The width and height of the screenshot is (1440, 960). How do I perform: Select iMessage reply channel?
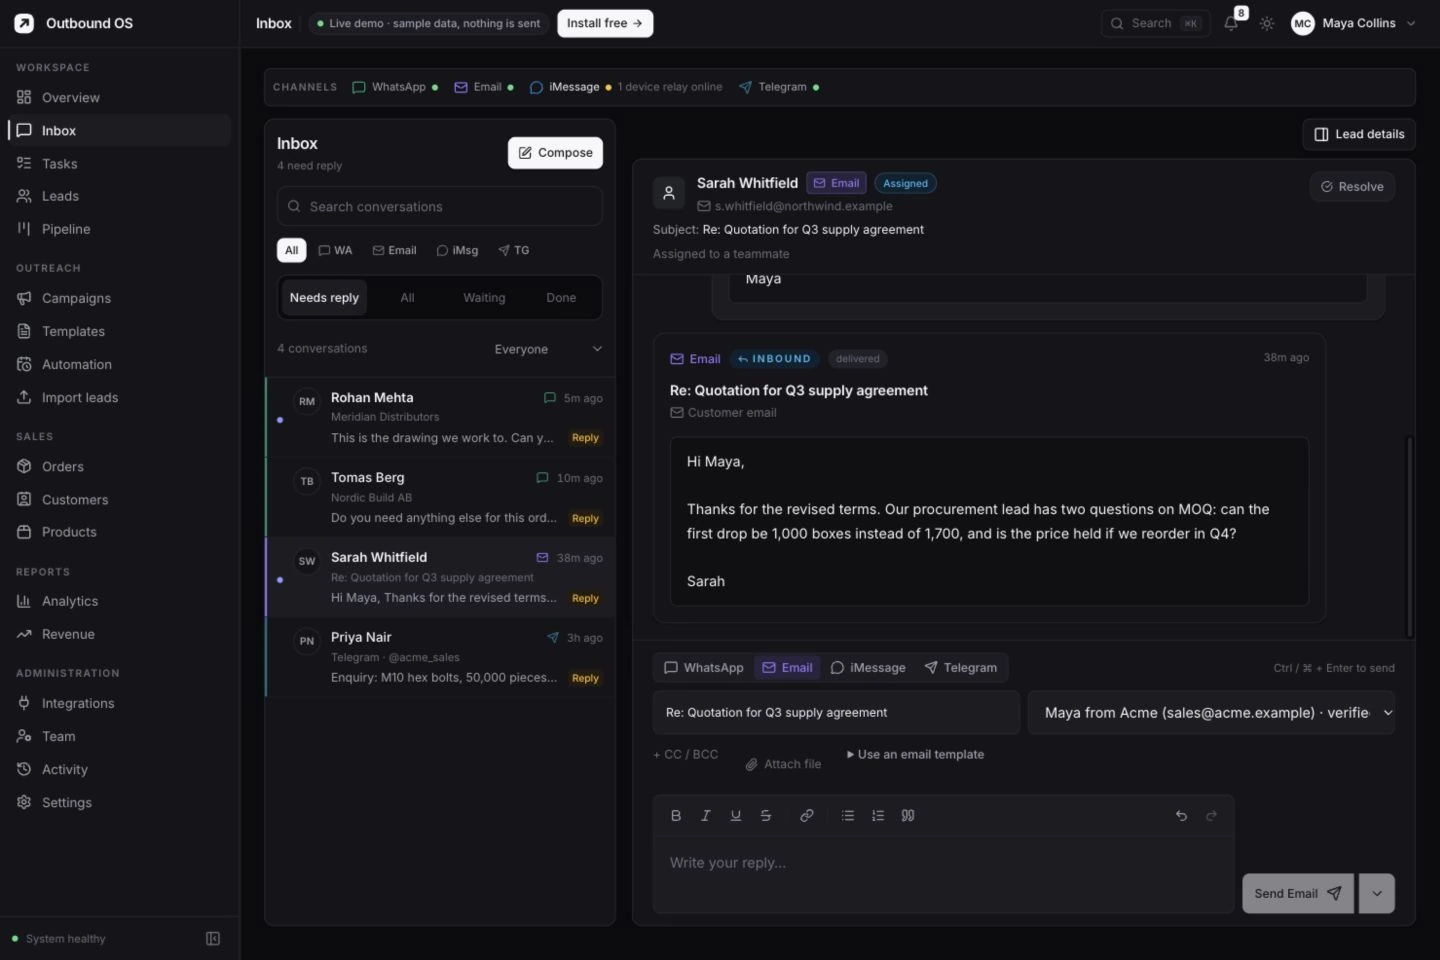click(868, 667)
